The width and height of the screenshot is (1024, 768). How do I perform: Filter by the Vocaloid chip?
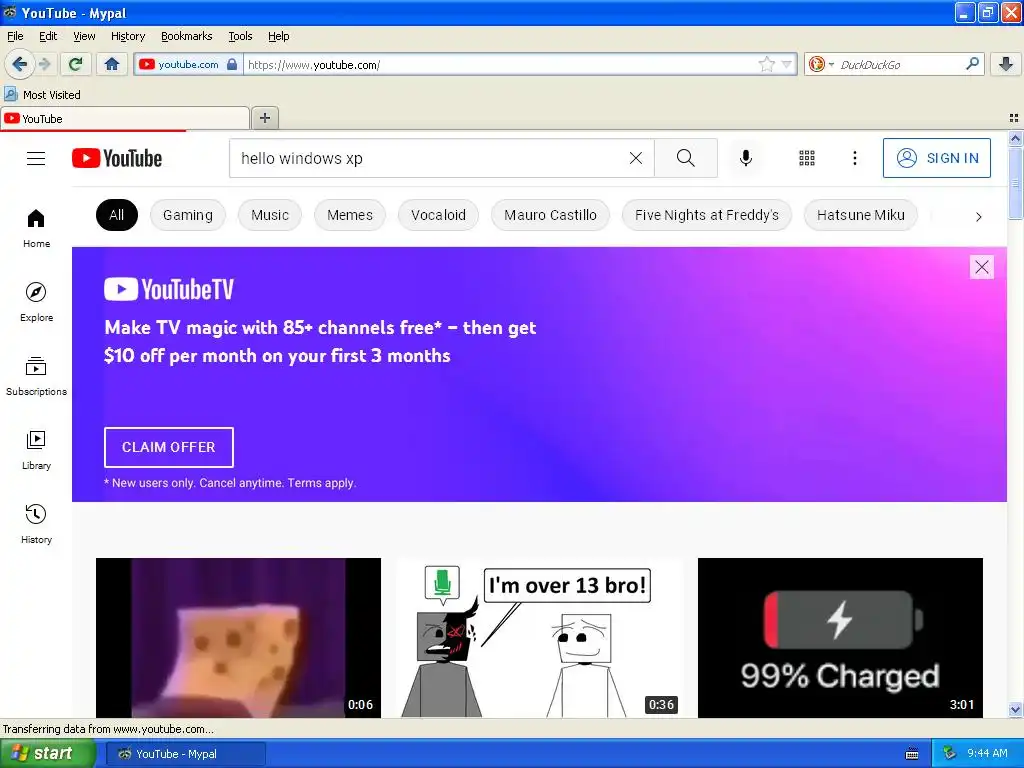[x=438, y=215]
